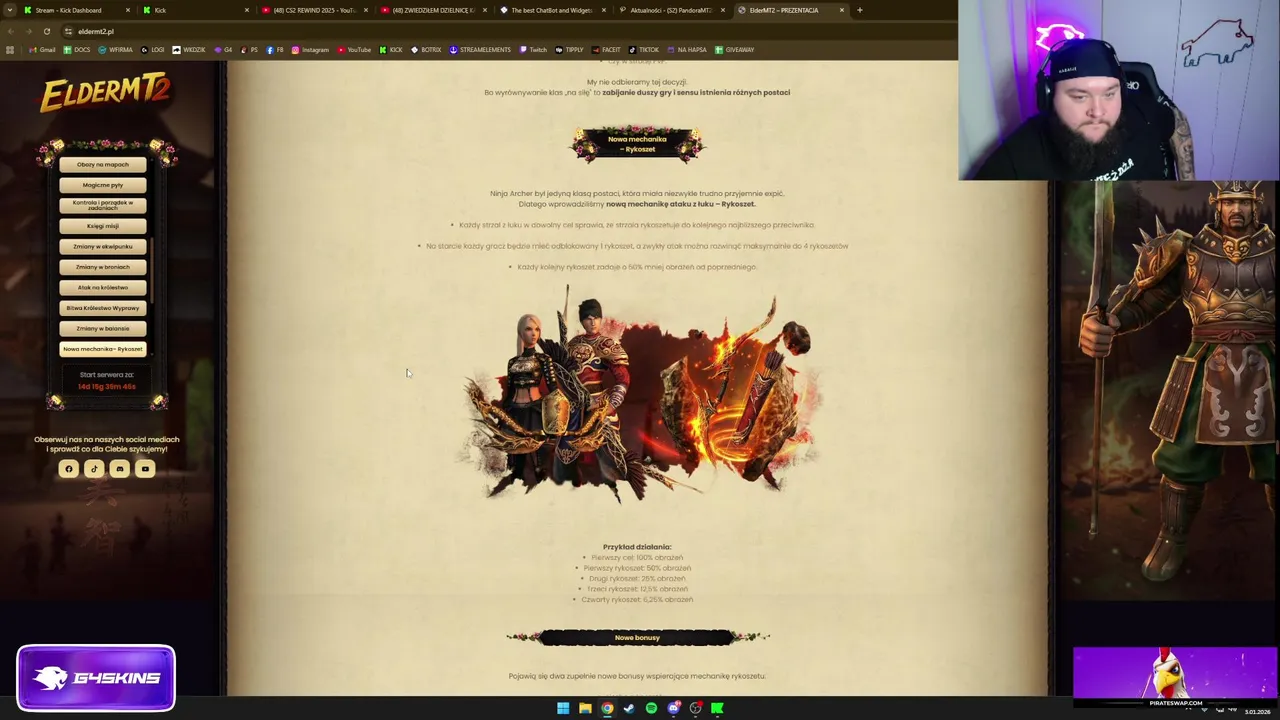Open the YouTube social media icon

click(x=145, y=469)
